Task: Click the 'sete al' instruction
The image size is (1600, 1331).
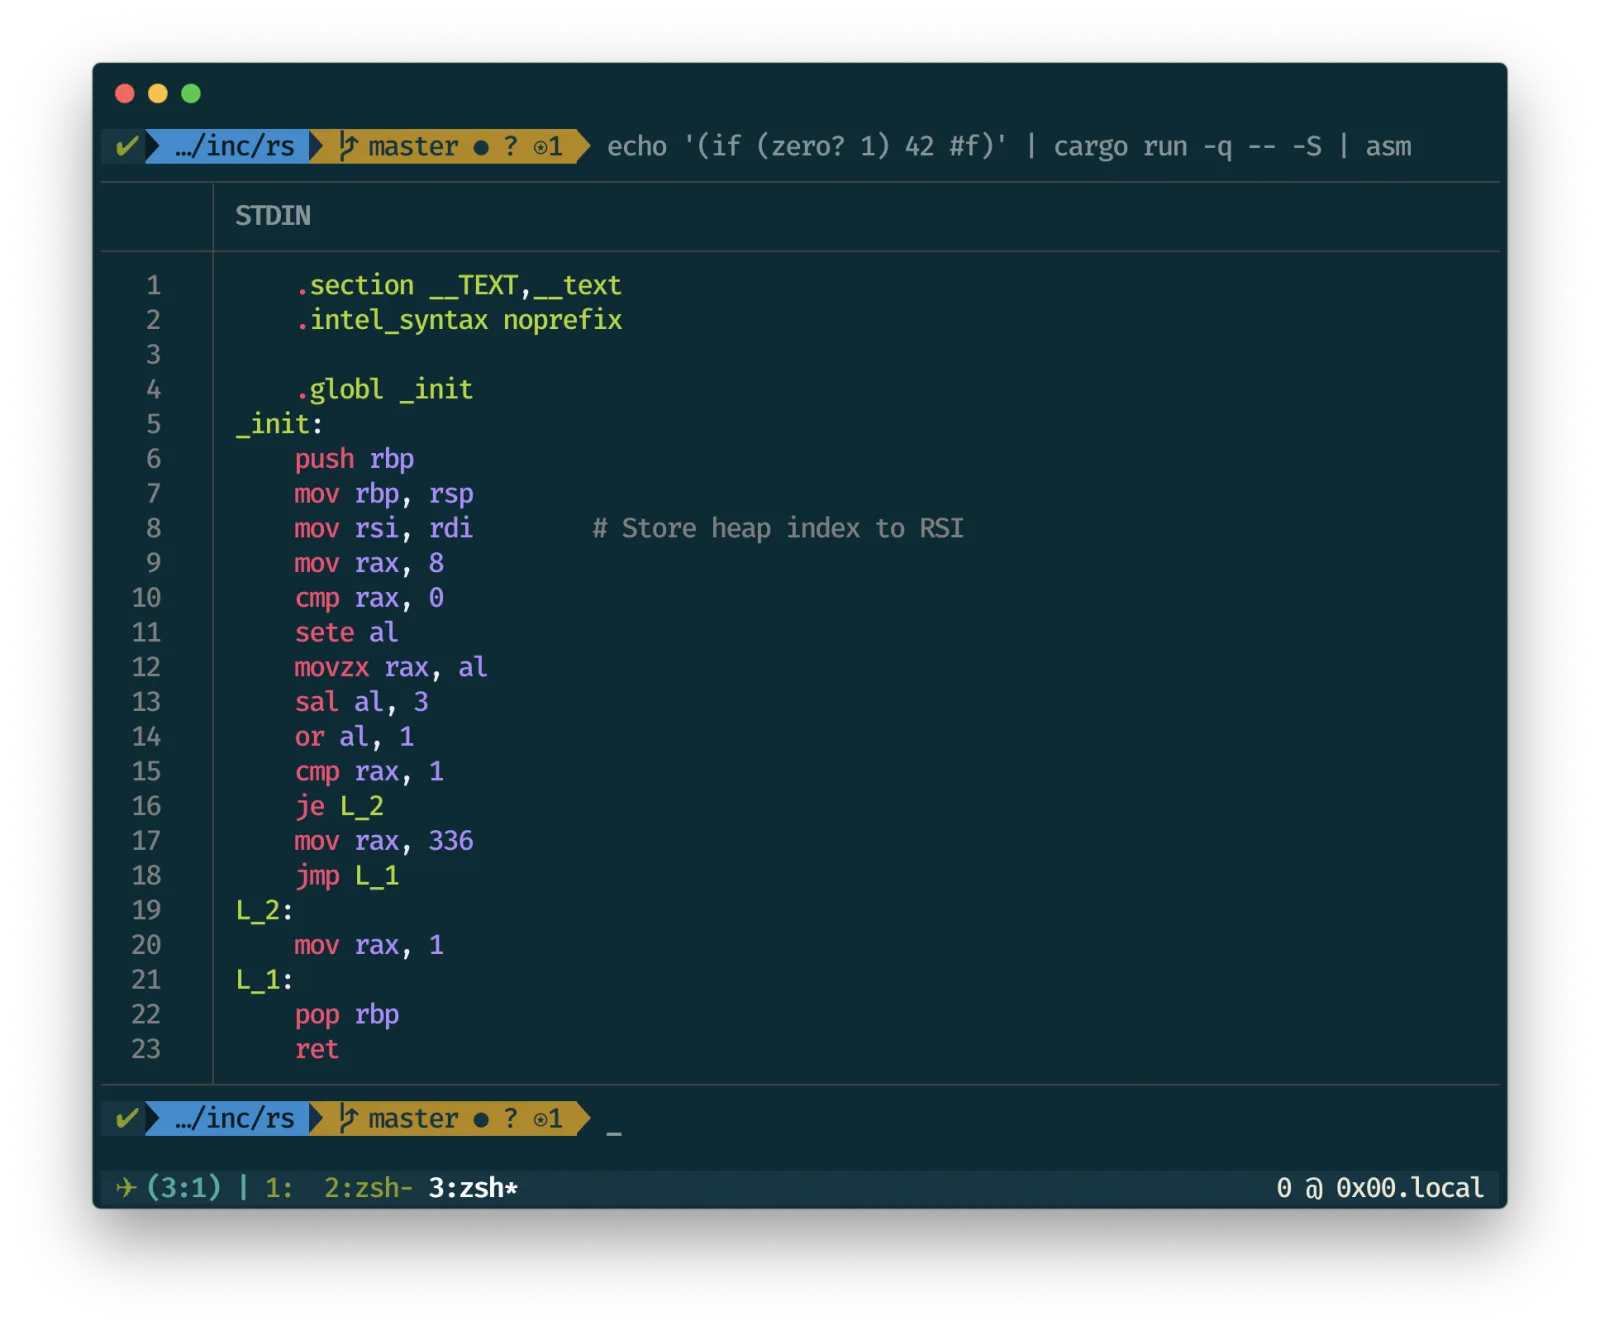Action: (x=346, y=632)
